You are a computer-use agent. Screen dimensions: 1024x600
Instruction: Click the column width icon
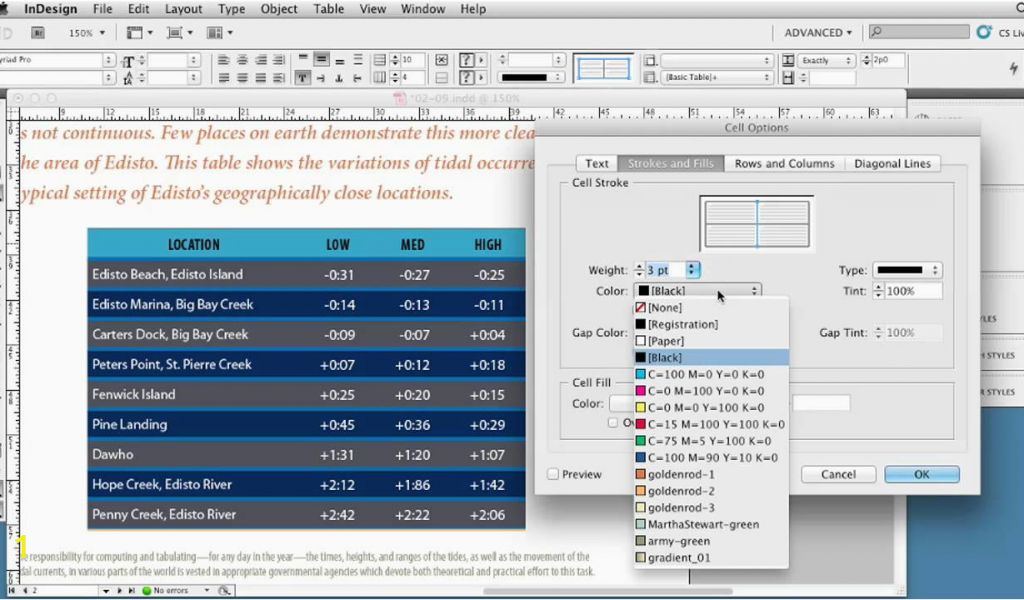coord(788,78)
